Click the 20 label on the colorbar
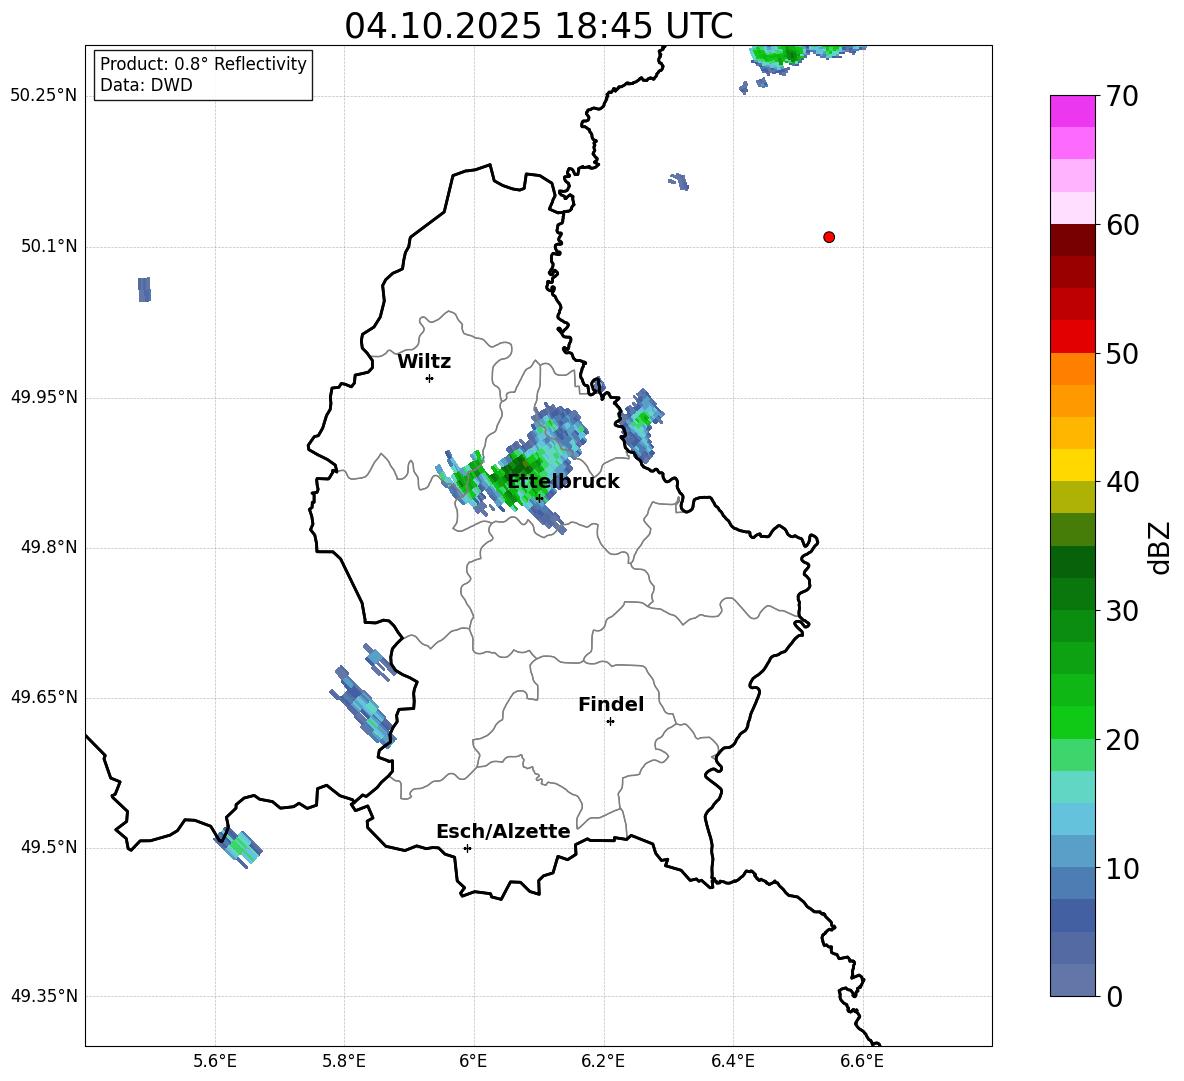 coord(1122,740)
